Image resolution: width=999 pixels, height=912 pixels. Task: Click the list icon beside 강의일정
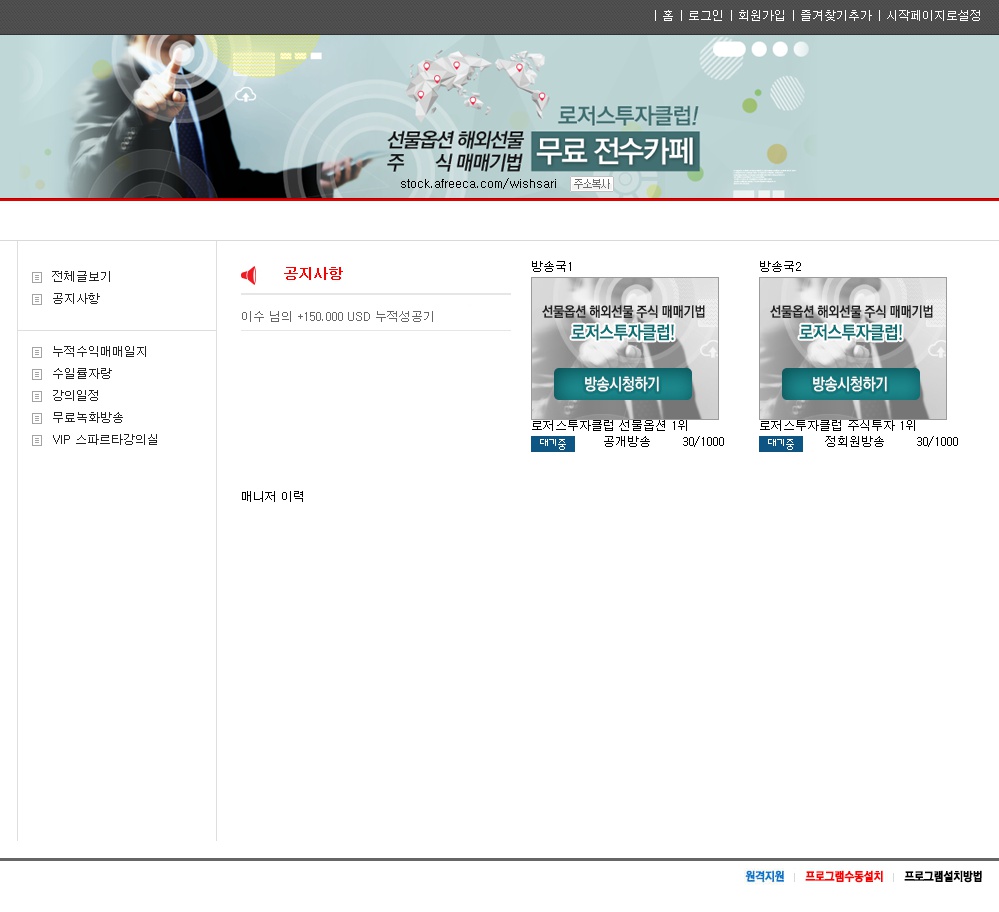tap(37, 396)
